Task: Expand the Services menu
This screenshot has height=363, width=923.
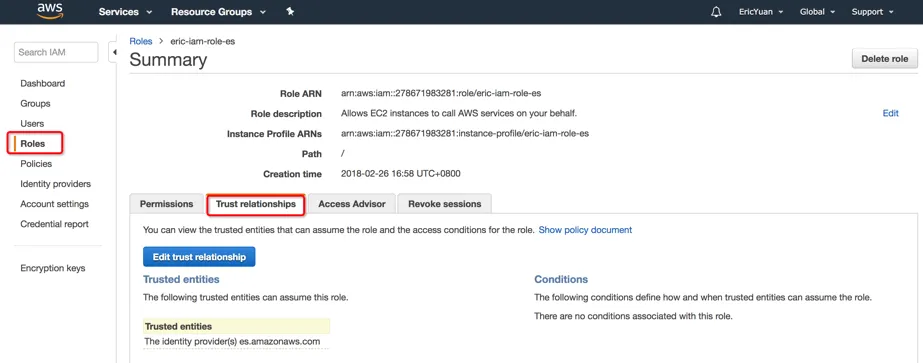Action: [x=125, y=12]
